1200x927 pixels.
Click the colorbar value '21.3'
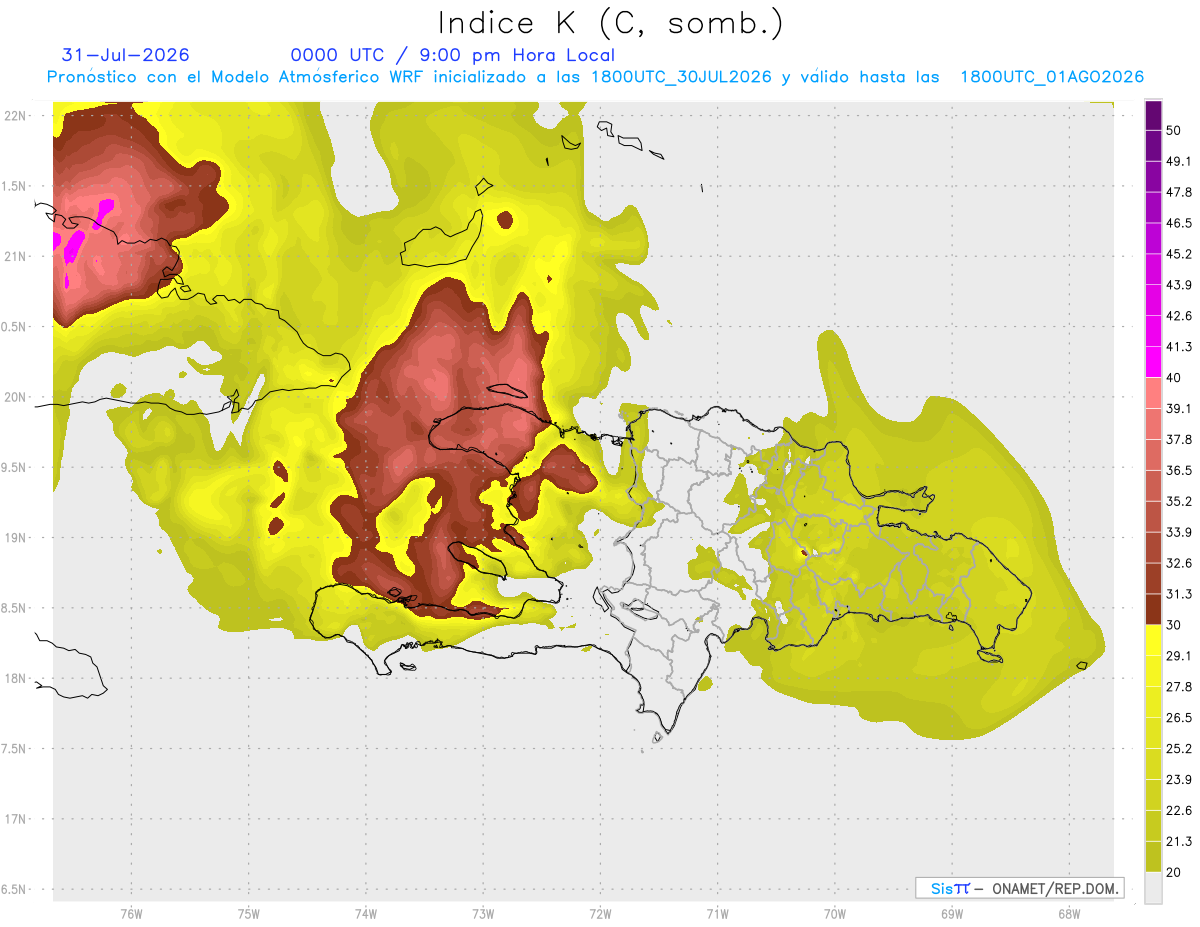(1180, 841)
